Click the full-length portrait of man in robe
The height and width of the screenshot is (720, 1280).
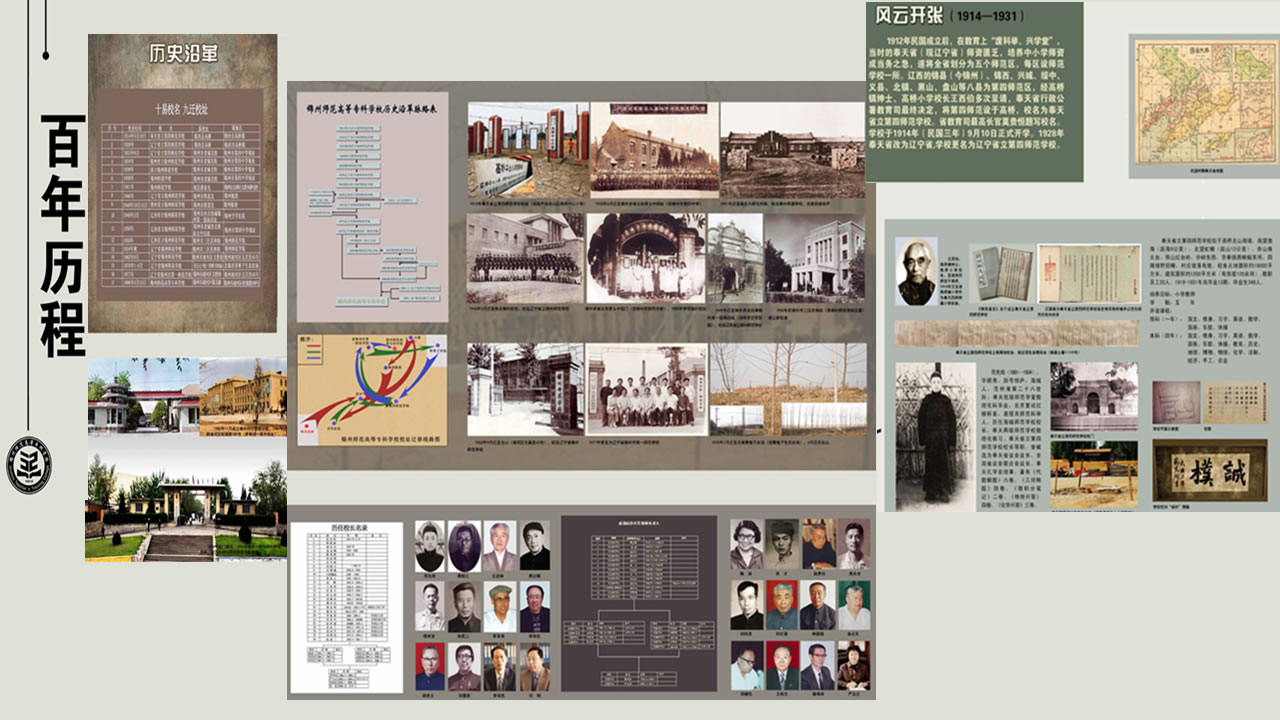pyautogui.click(x=934, y=435)
